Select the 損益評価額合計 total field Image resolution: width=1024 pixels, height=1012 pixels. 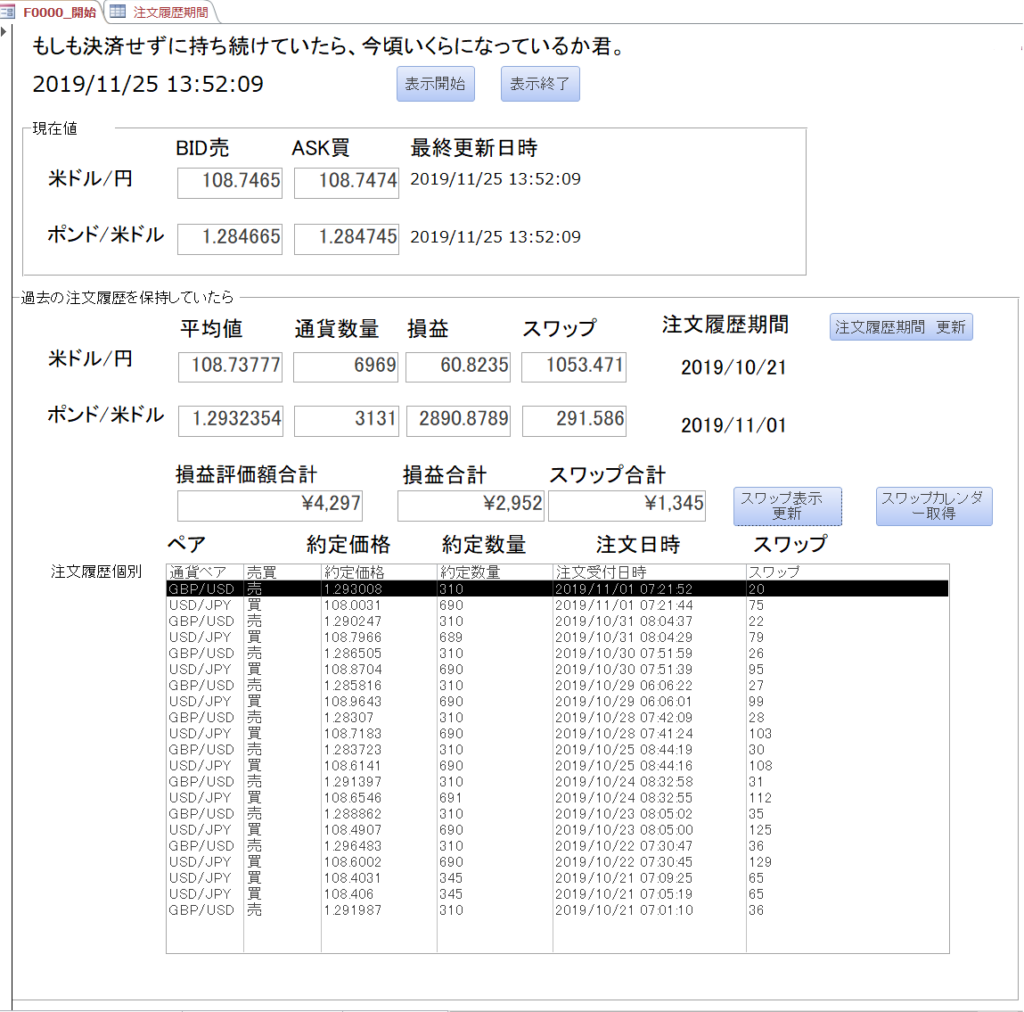(x=270, y=506)
